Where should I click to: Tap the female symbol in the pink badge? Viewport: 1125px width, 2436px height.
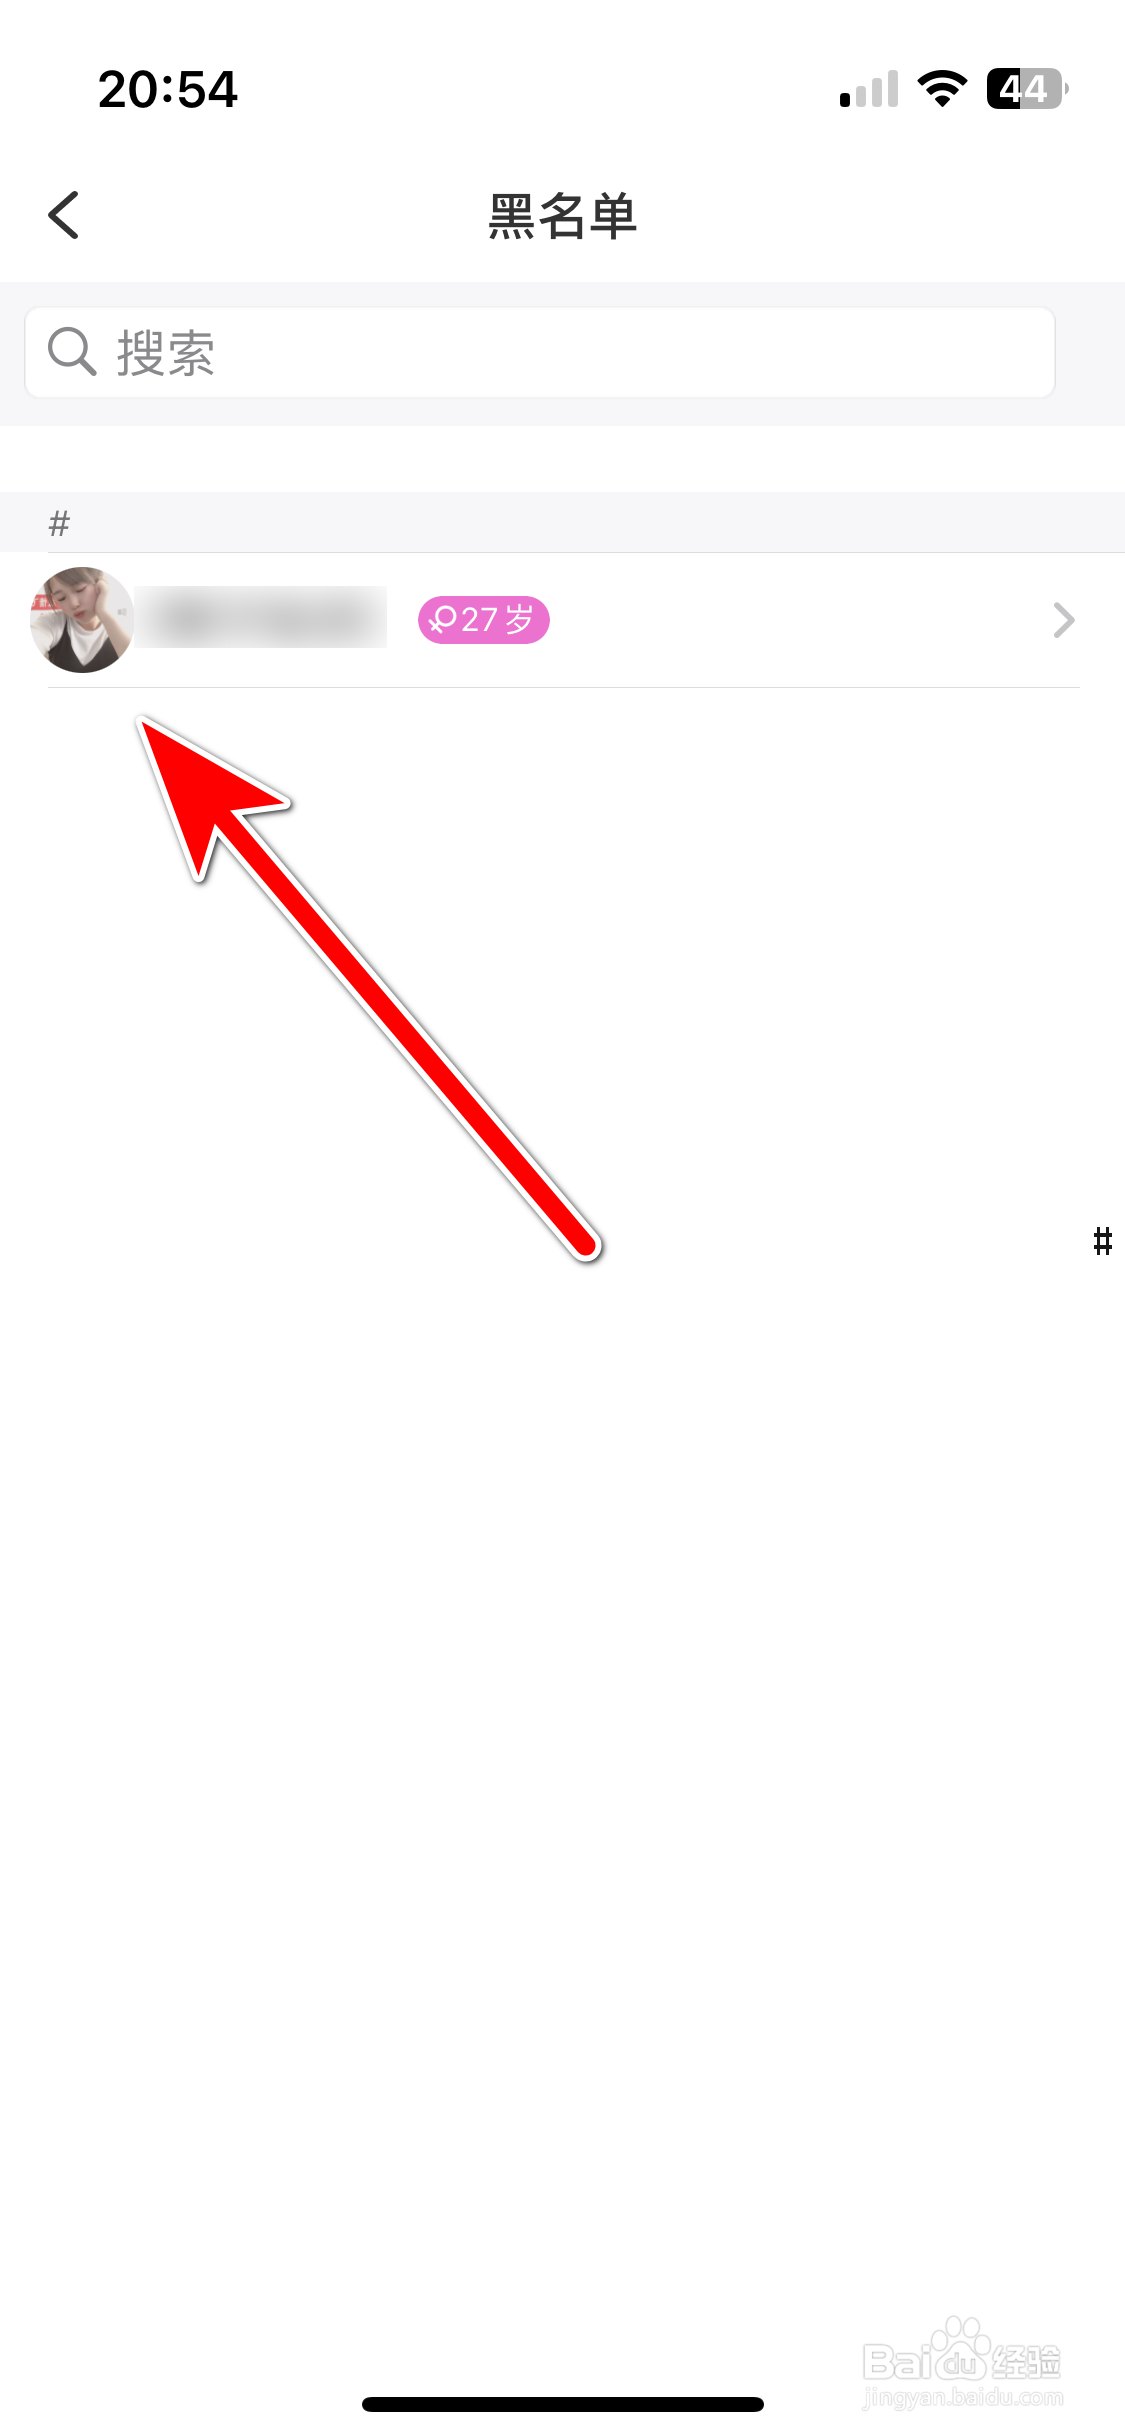point(443,620)
